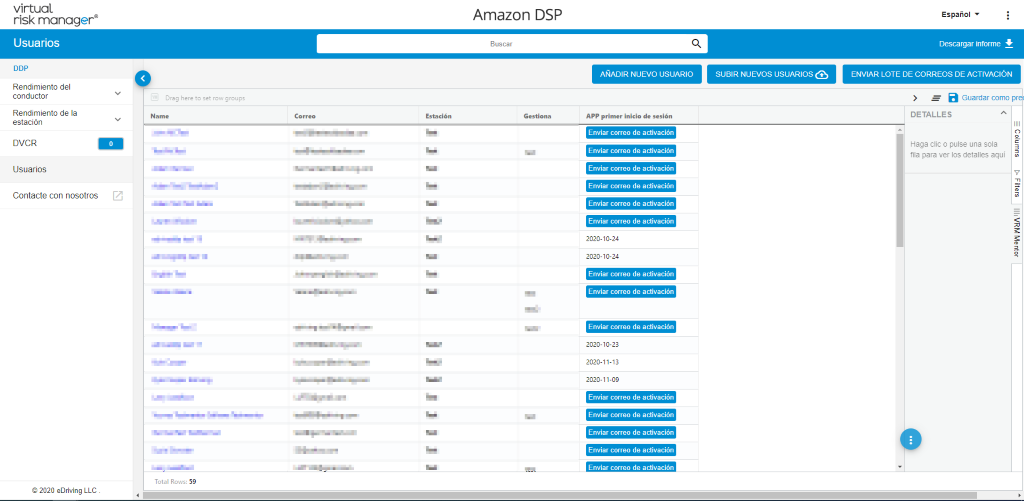This screenshot has height=501, width=1024.
Task: Sort by the Correo column header
Action: [305, 116]
